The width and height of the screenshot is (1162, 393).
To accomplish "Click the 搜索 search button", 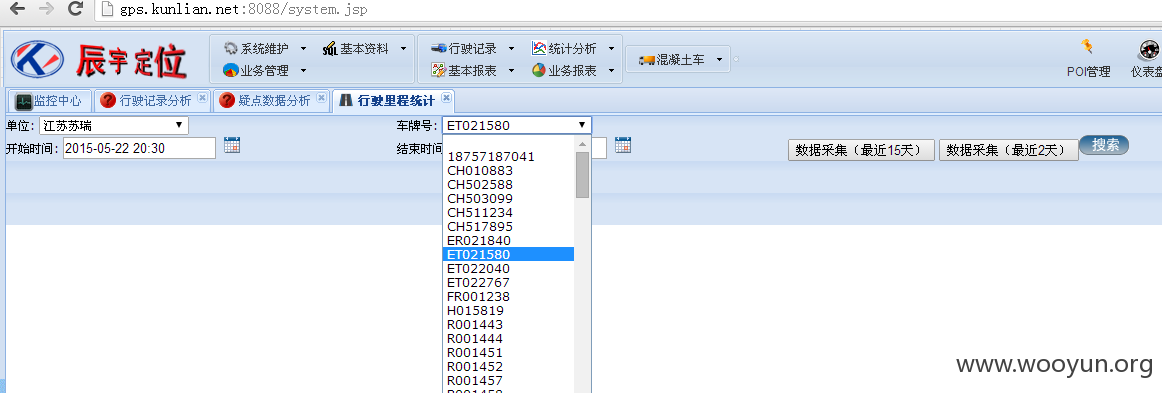I will click(x=1104, y=145).
